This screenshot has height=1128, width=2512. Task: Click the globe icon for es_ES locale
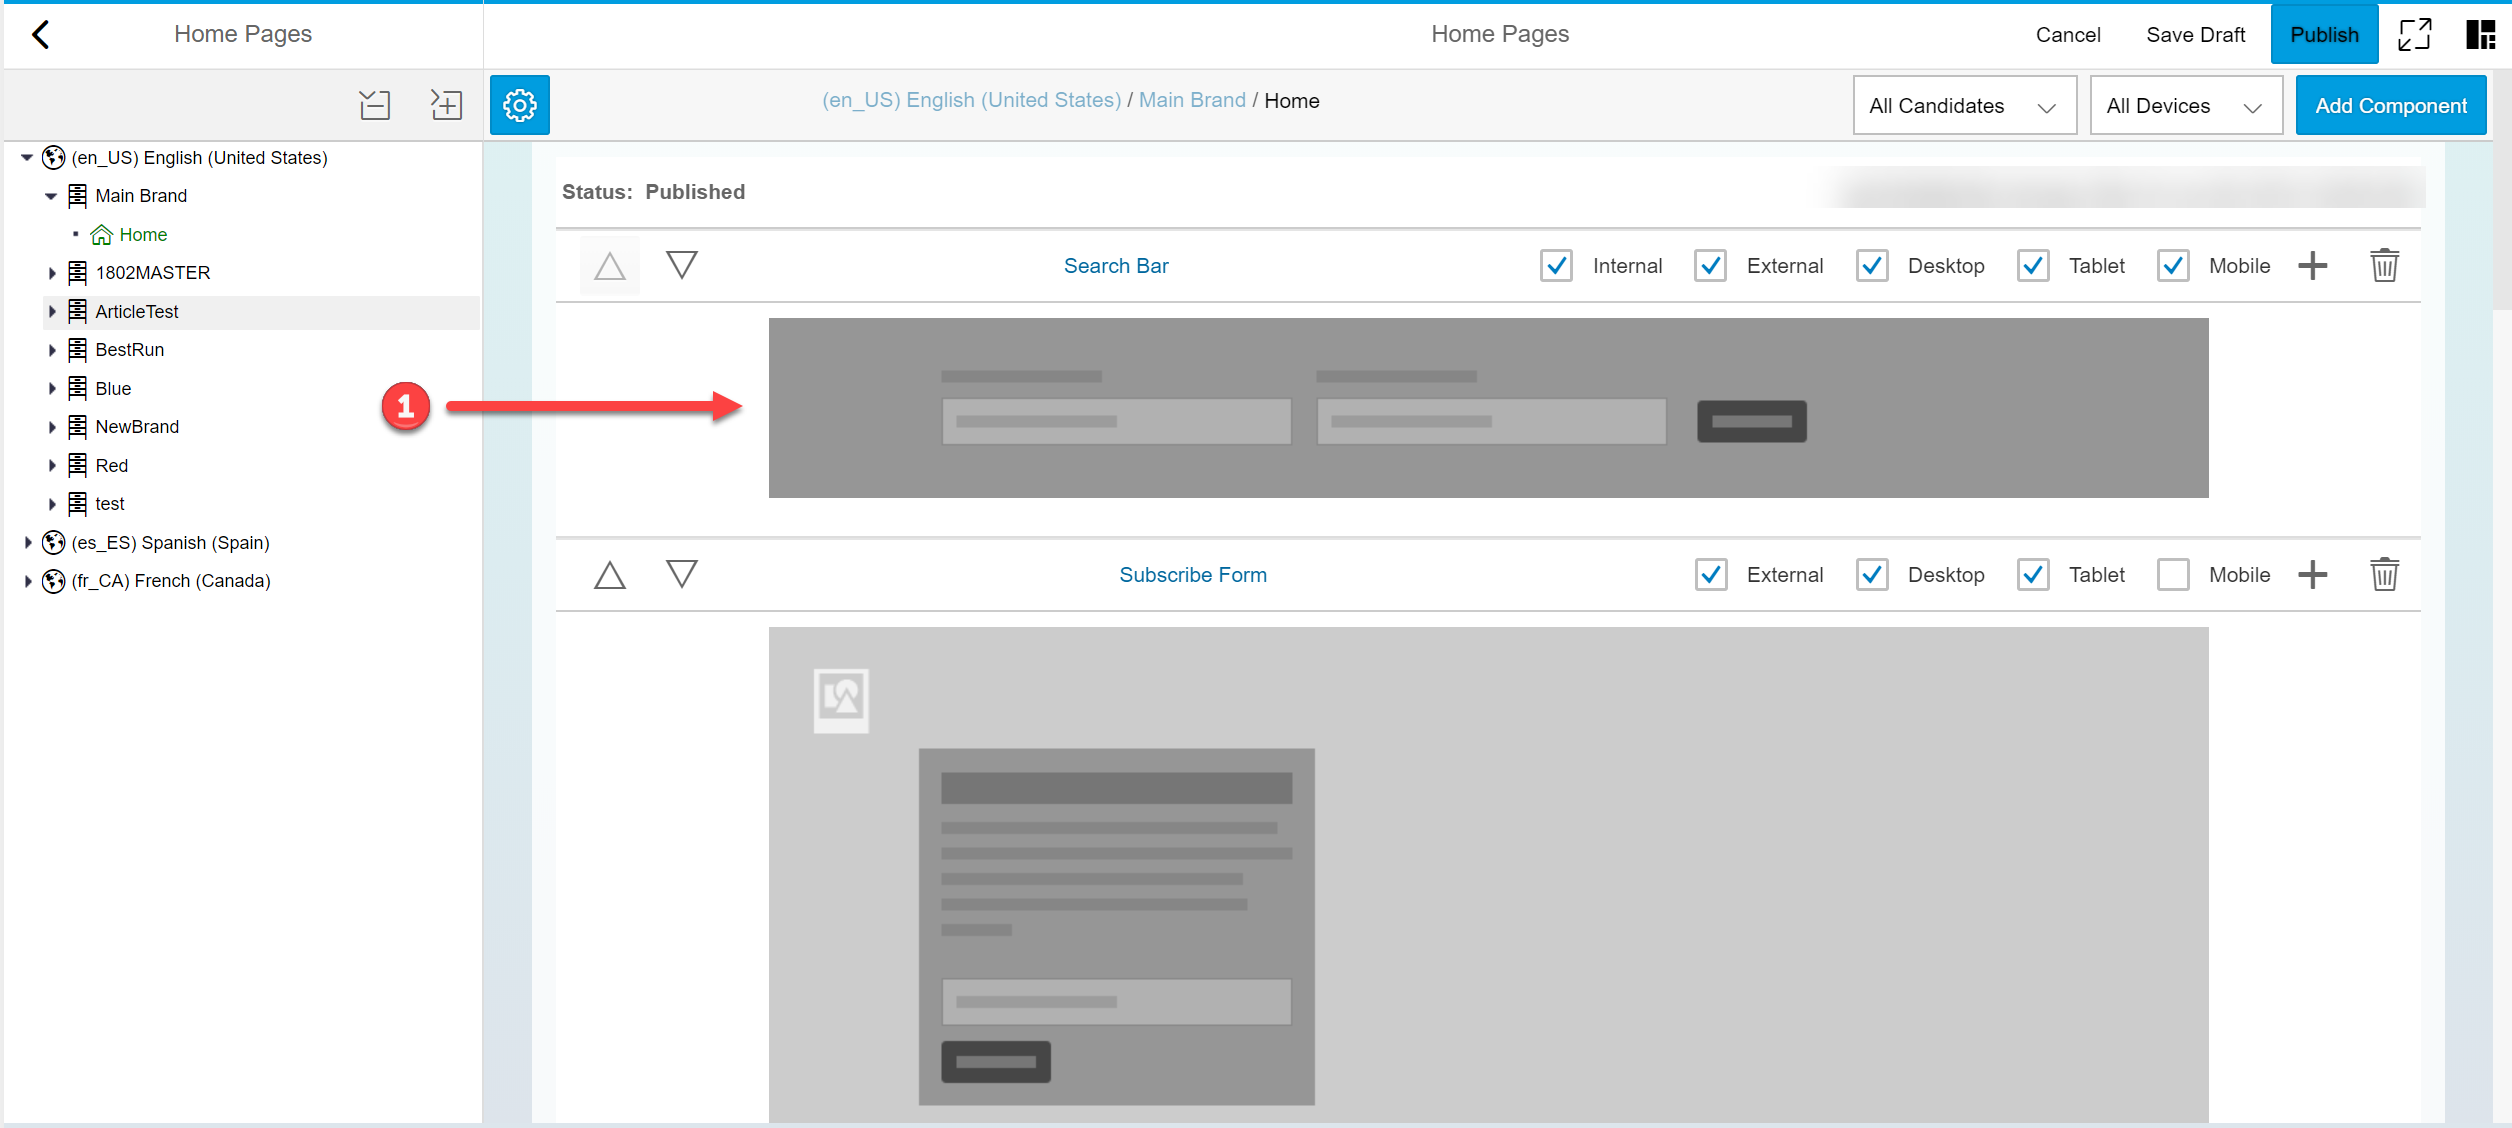point(54,543)
